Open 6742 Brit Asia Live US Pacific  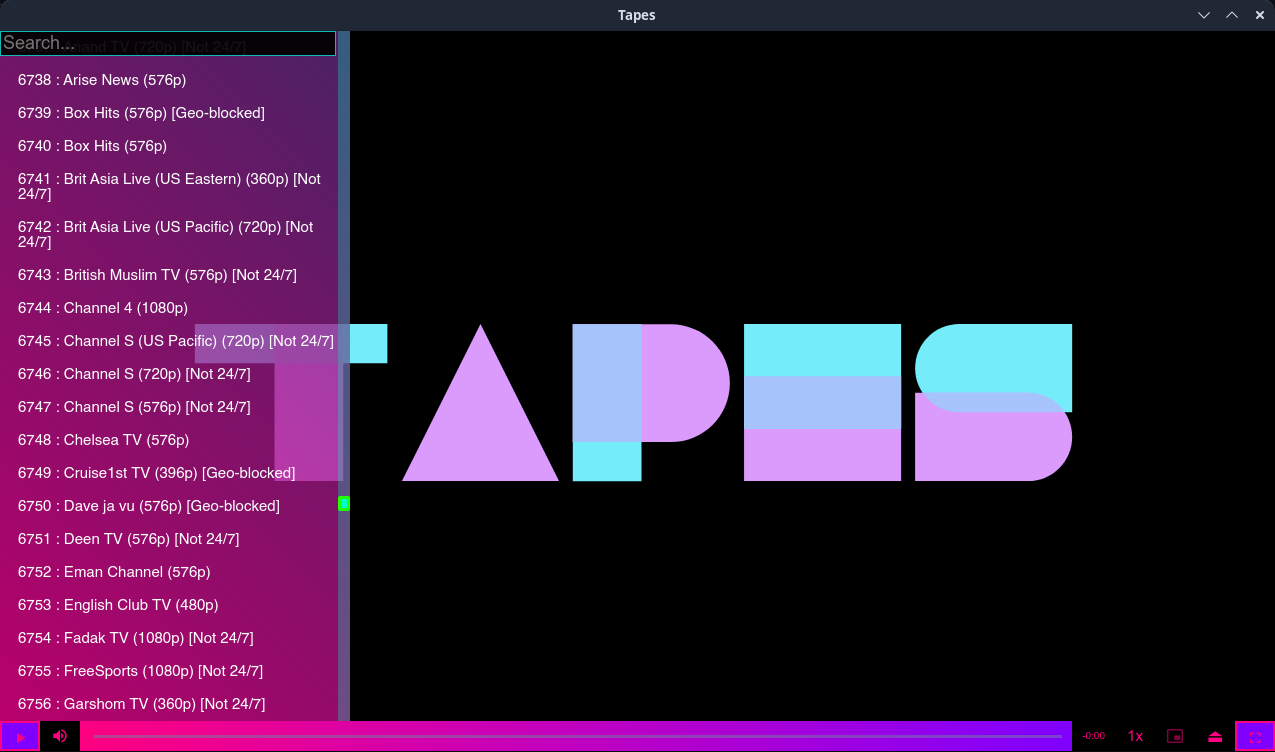coord(169,234)
